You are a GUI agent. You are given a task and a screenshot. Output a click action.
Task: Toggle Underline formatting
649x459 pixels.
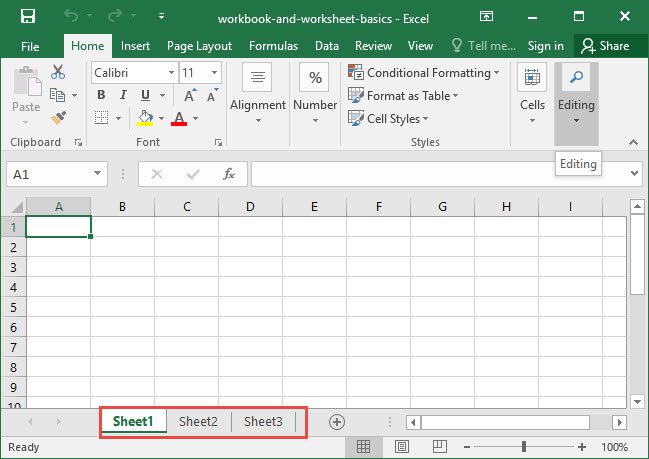pyautogui.click(x=145, y=95)
